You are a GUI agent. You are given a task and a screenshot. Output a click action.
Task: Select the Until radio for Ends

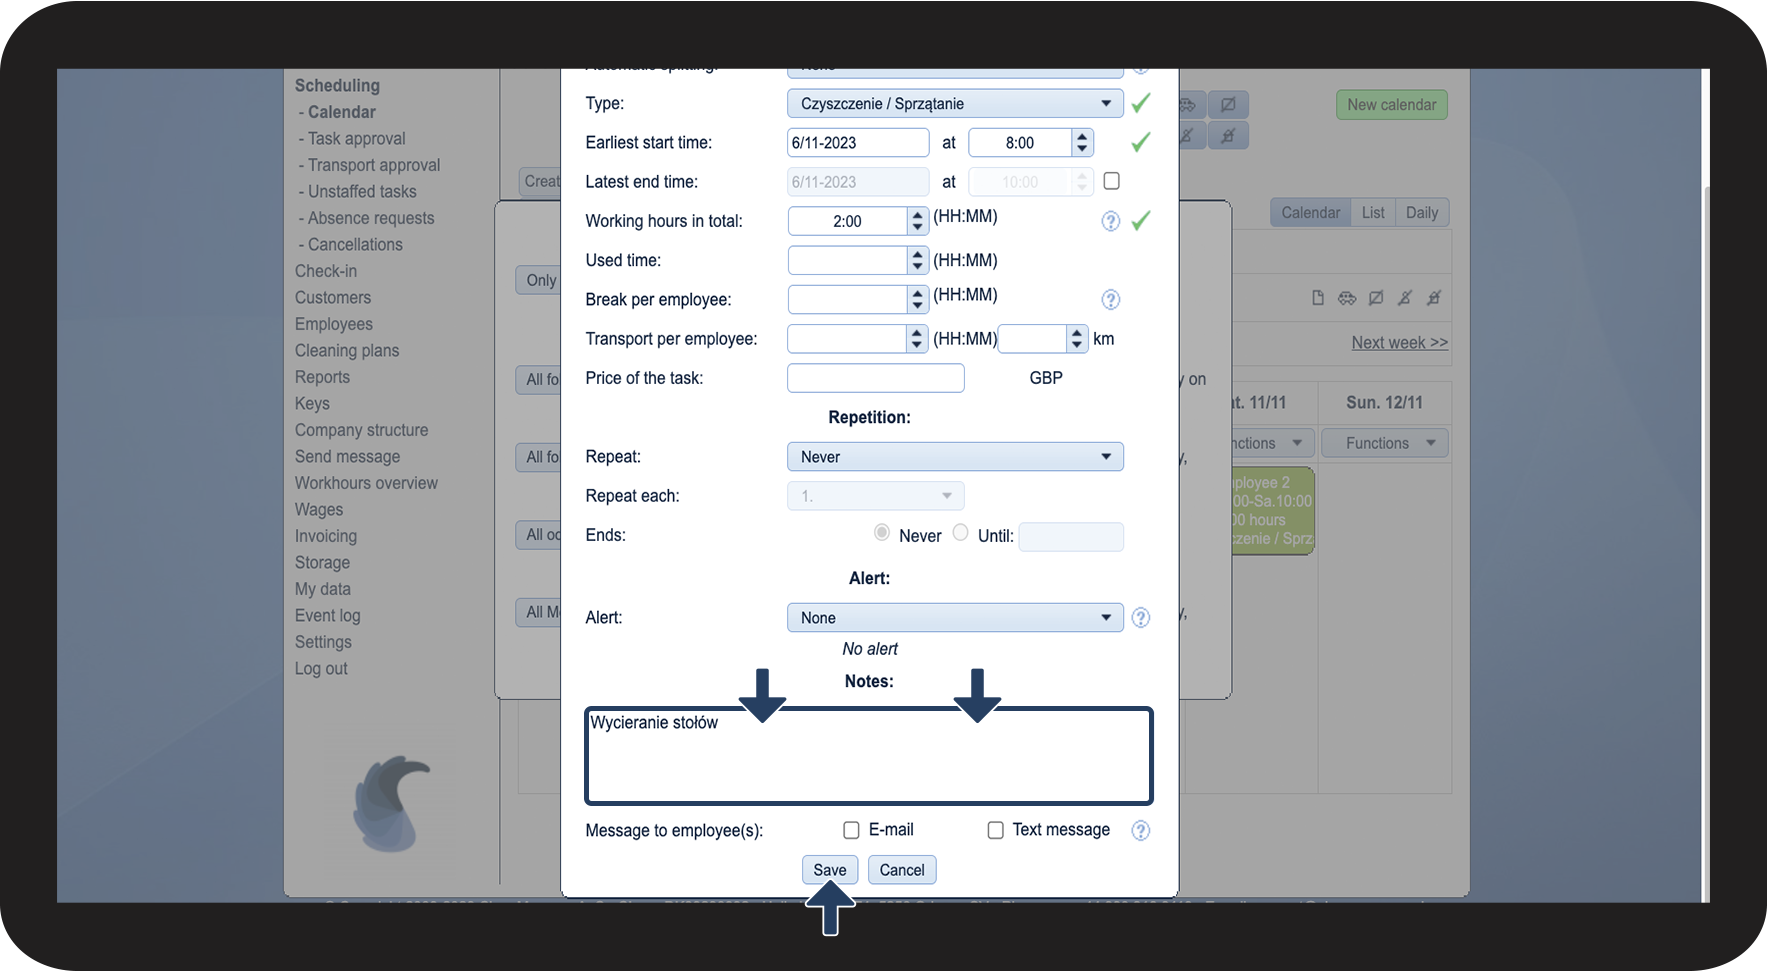tap(960, 533)
